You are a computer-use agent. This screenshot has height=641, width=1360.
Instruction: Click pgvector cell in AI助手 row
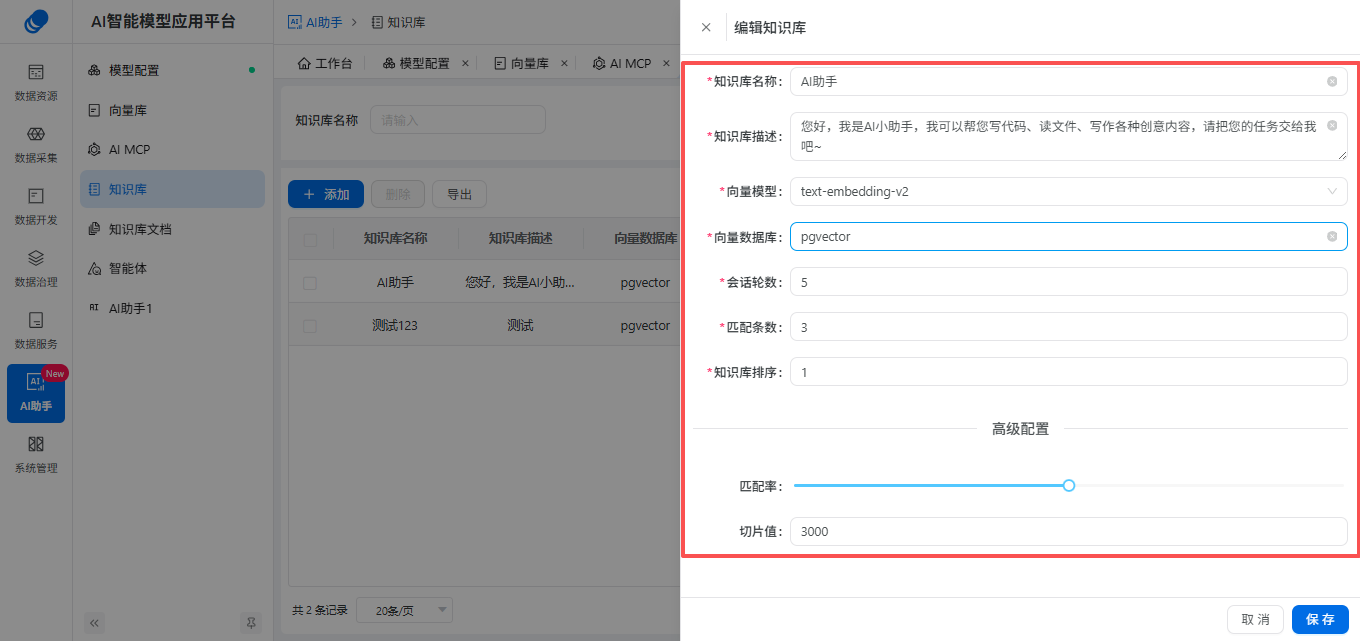pos(645,283)
